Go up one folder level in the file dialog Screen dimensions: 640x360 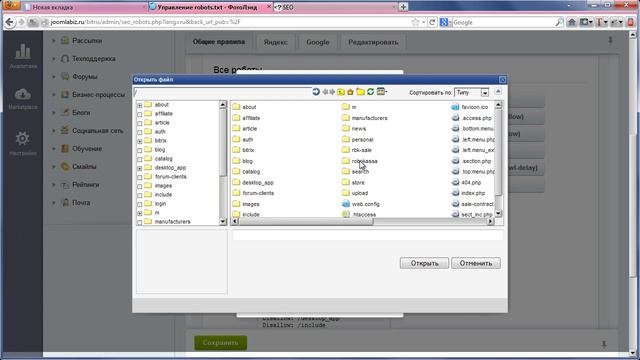341,92
